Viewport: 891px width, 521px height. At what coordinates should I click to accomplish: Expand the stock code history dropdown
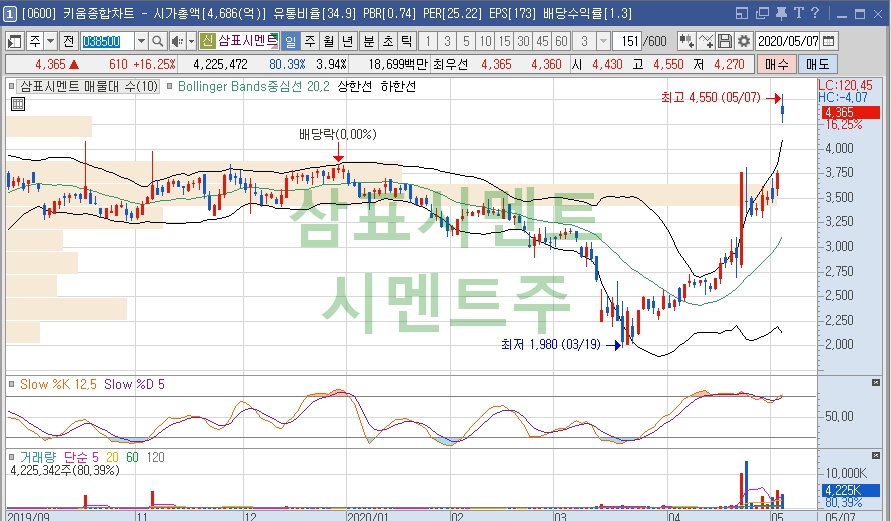point(141,41)
